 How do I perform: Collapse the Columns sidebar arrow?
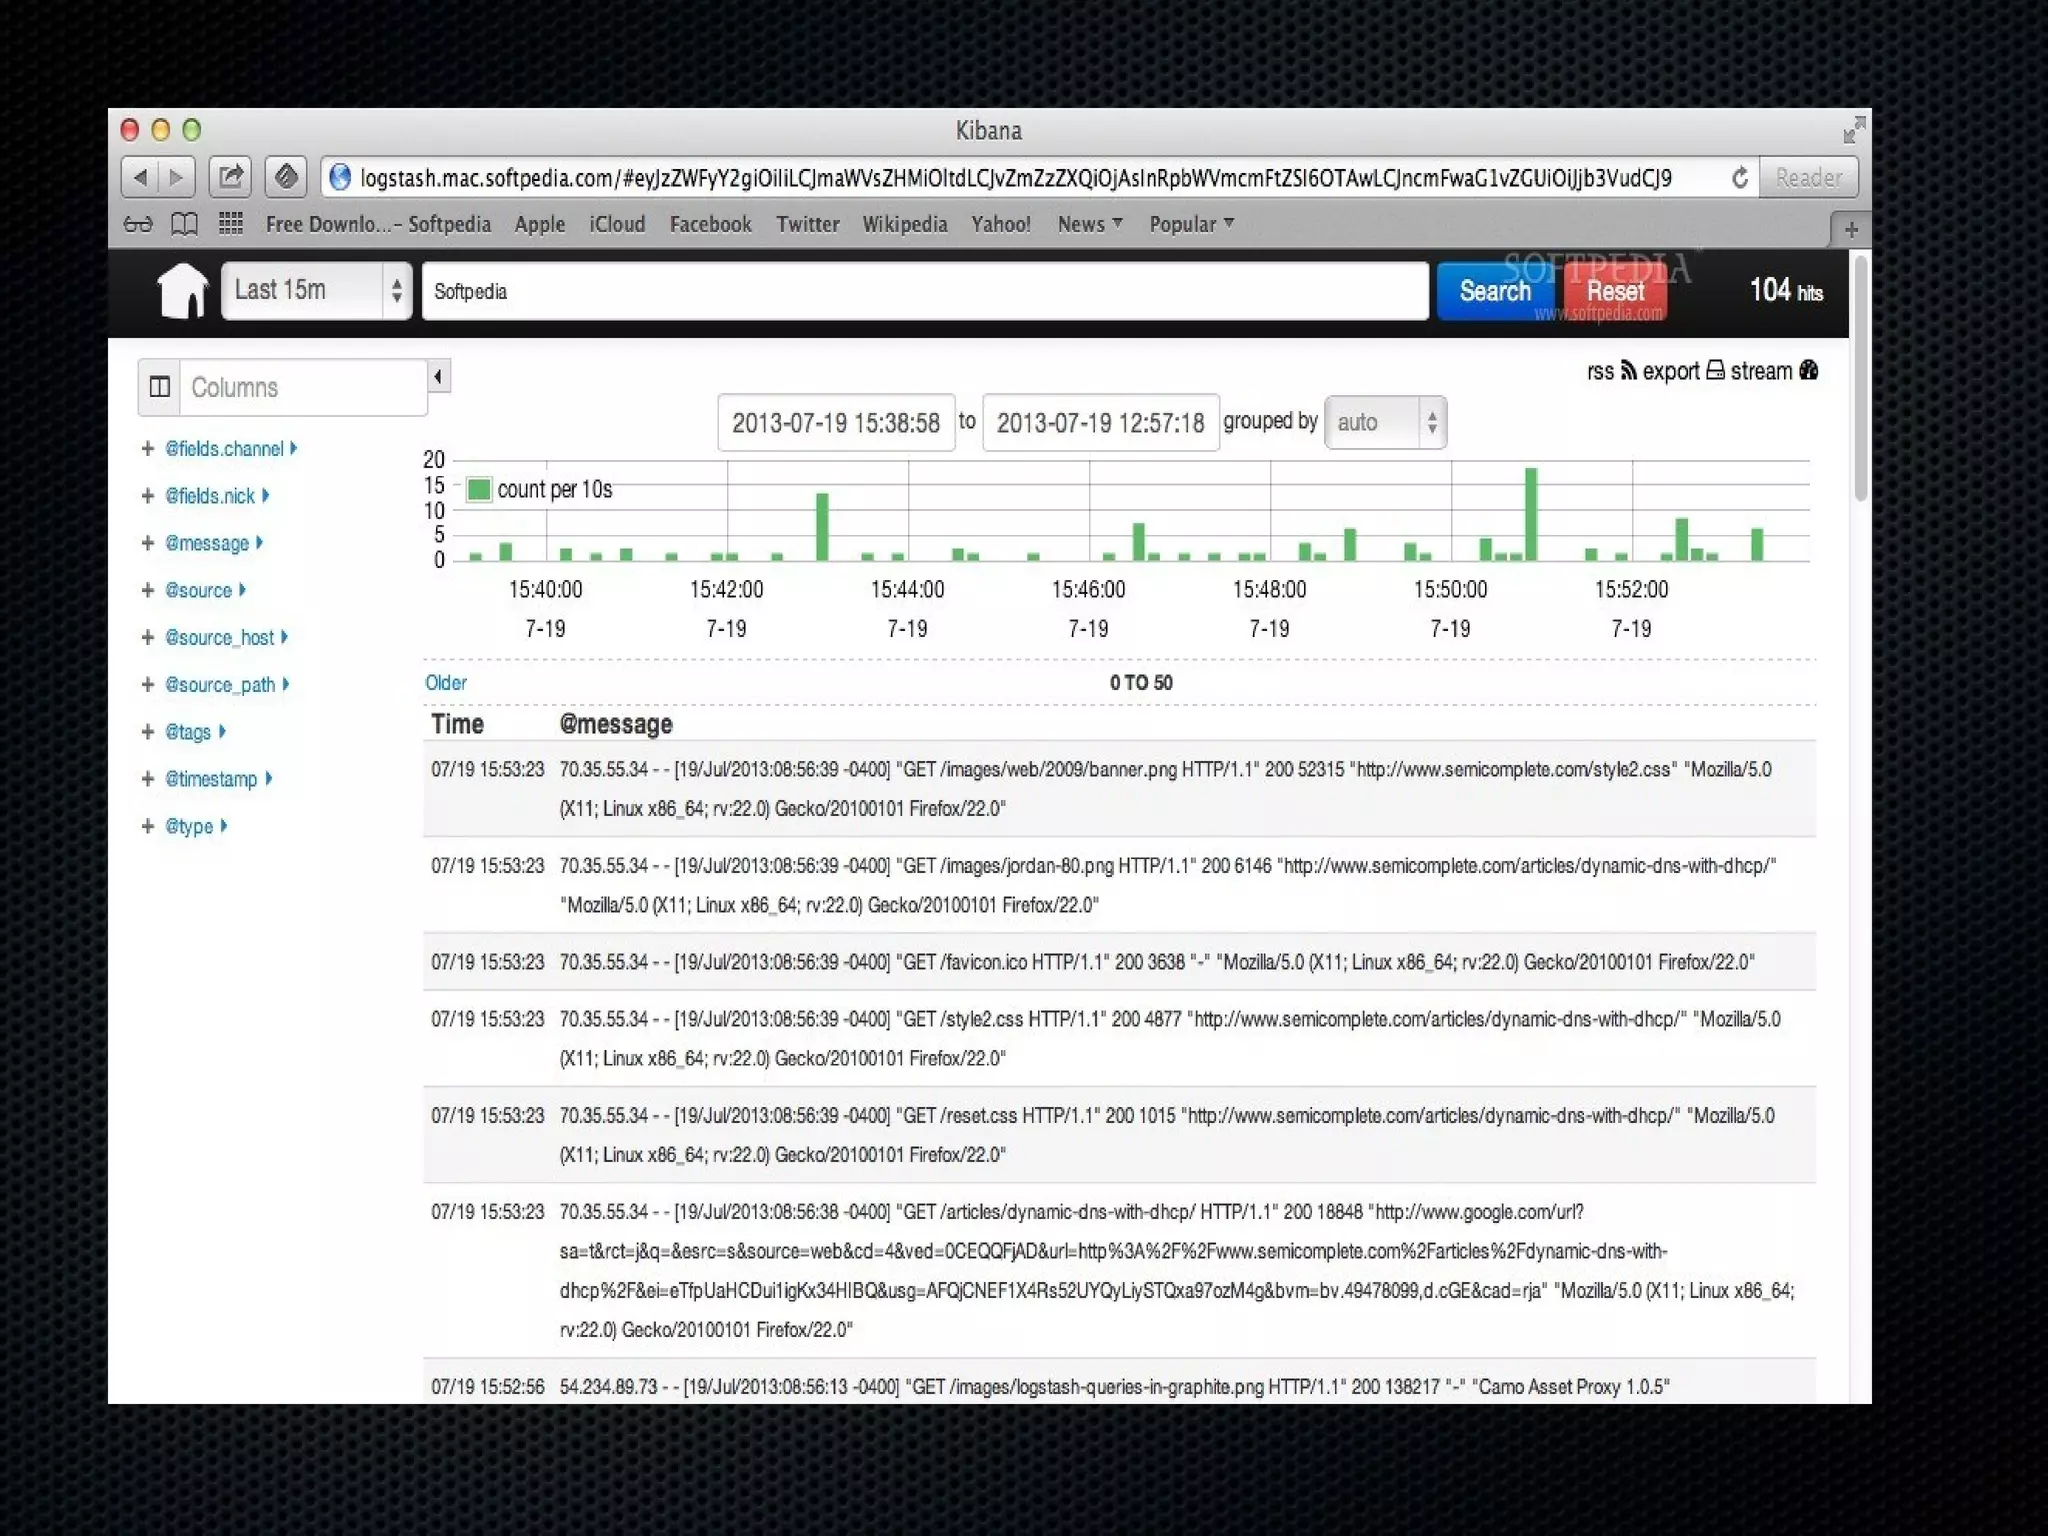coord(438,377)
